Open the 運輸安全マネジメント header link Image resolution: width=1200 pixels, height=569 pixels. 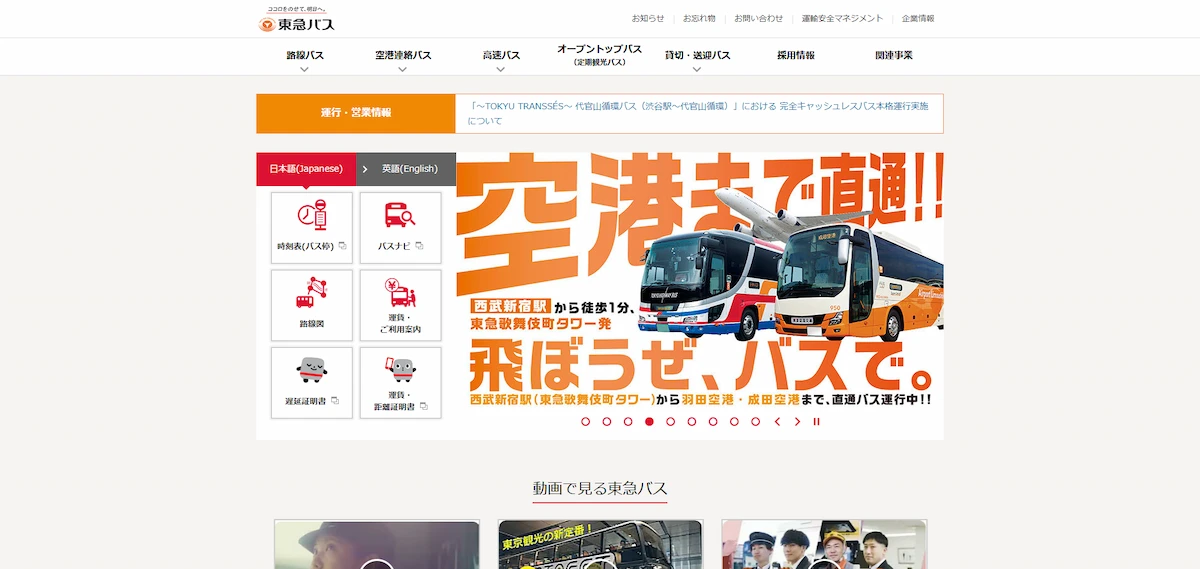[843, 18]
